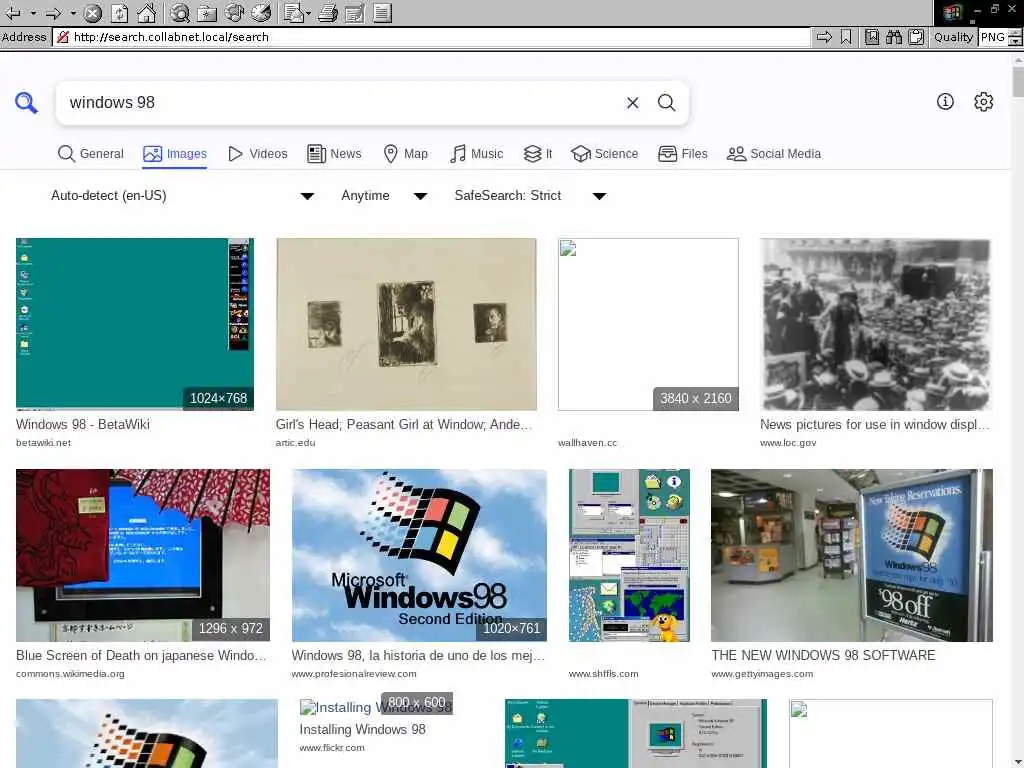The height and width of the screenshot is (768, 1024).
Task: Open the News tab
Action: (x=334, y=153)
